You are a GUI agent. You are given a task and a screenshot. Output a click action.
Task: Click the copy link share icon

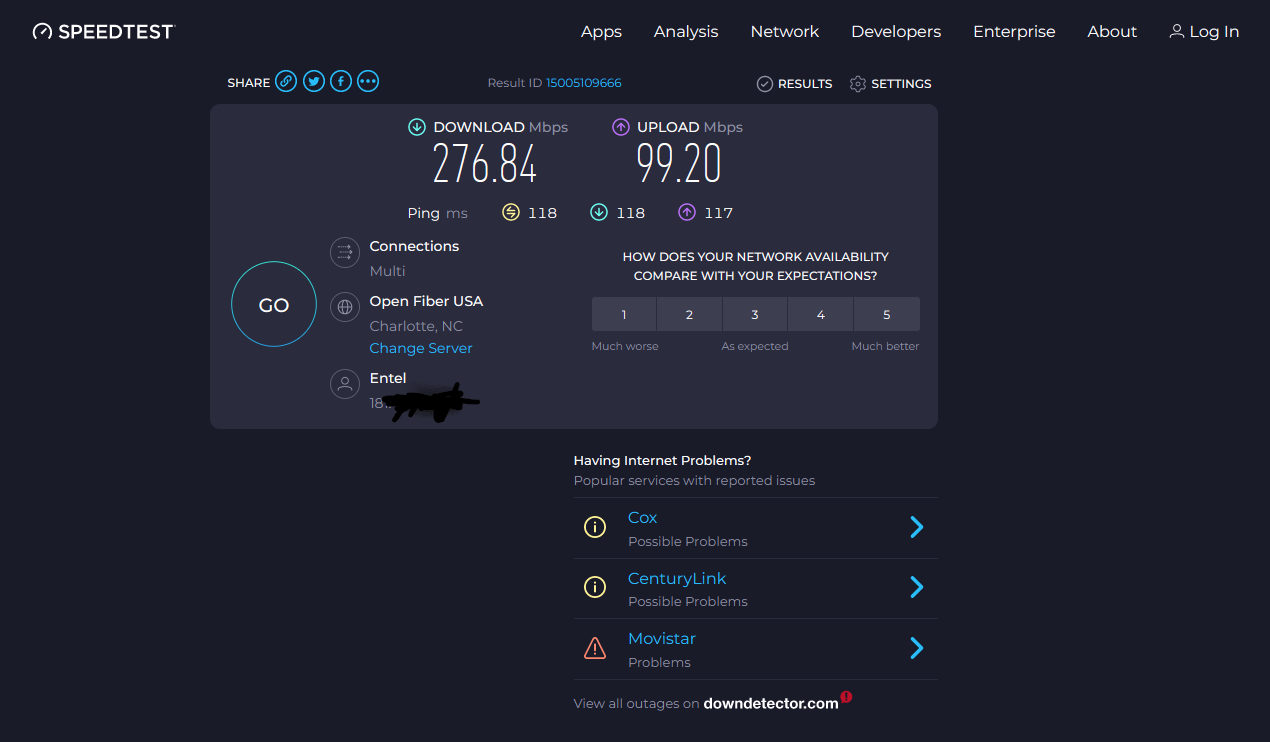click(286, 82)
